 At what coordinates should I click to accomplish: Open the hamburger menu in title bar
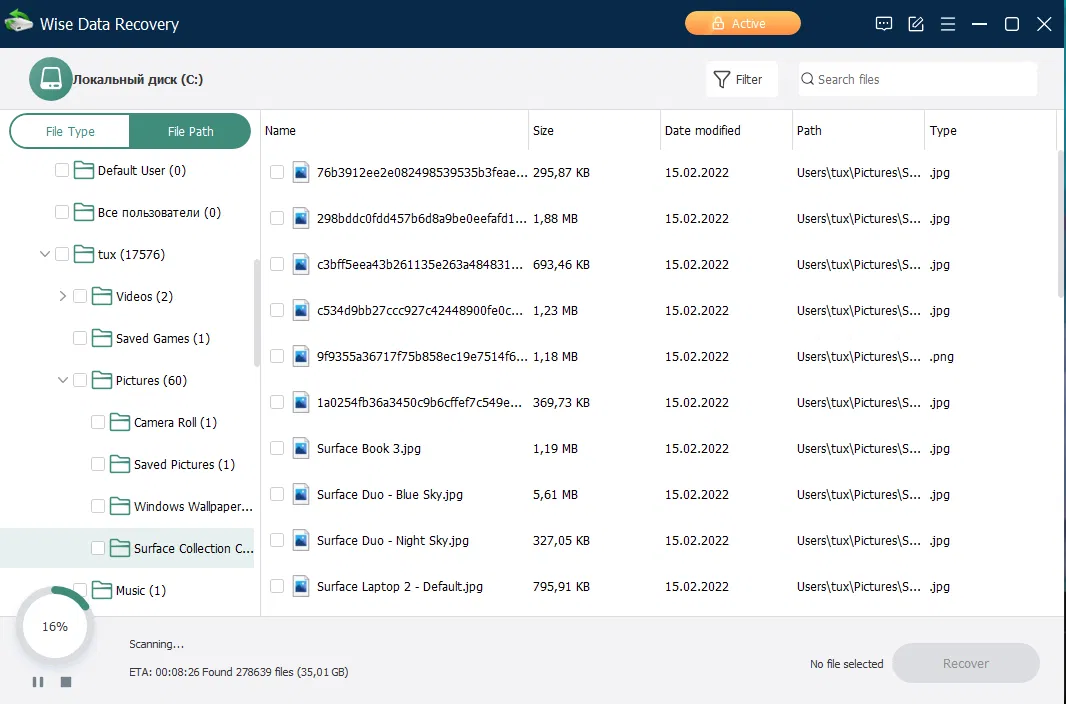pos(948,24)
